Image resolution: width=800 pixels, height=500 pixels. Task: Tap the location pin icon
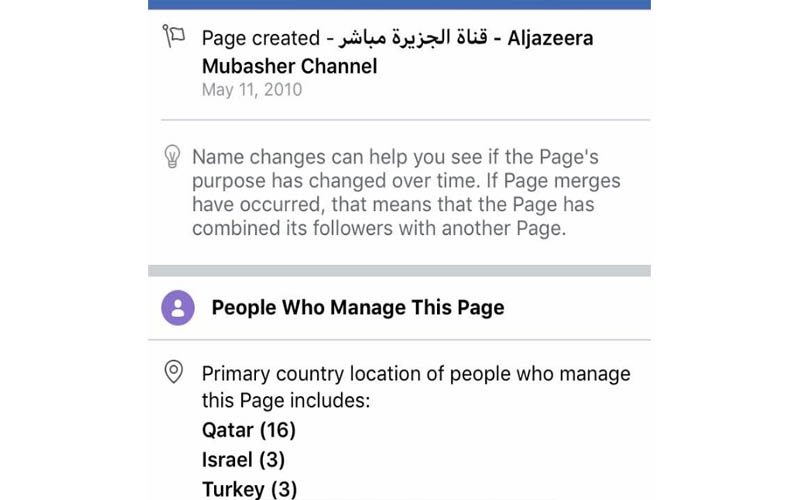pos(174,373)
